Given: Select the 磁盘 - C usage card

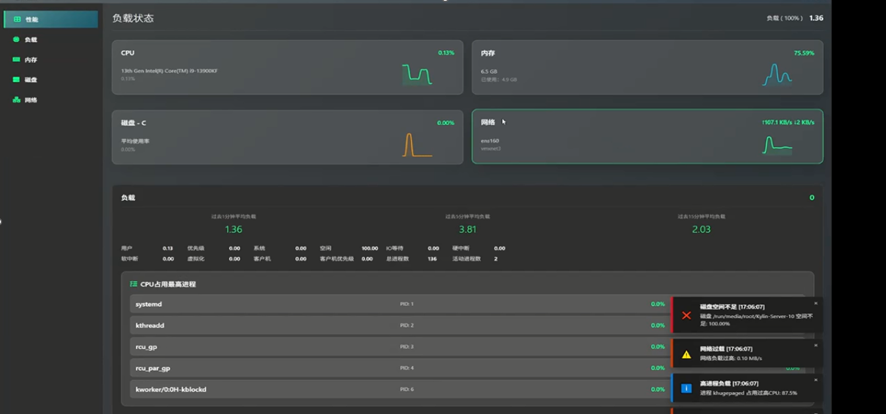Looking at the screenshot, I should click(x=287, y=137).
